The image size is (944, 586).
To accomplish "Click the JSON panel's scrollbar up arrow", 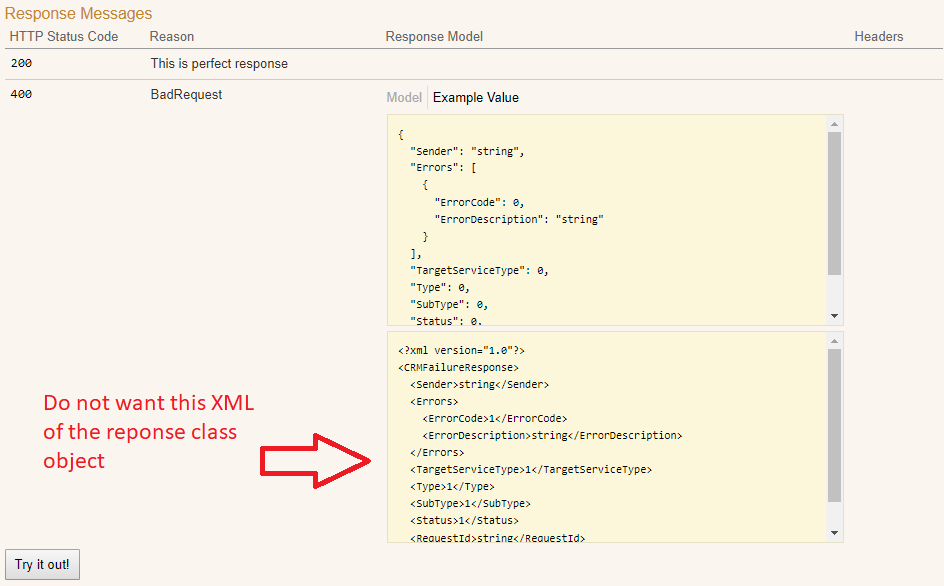I will [833, 121].
